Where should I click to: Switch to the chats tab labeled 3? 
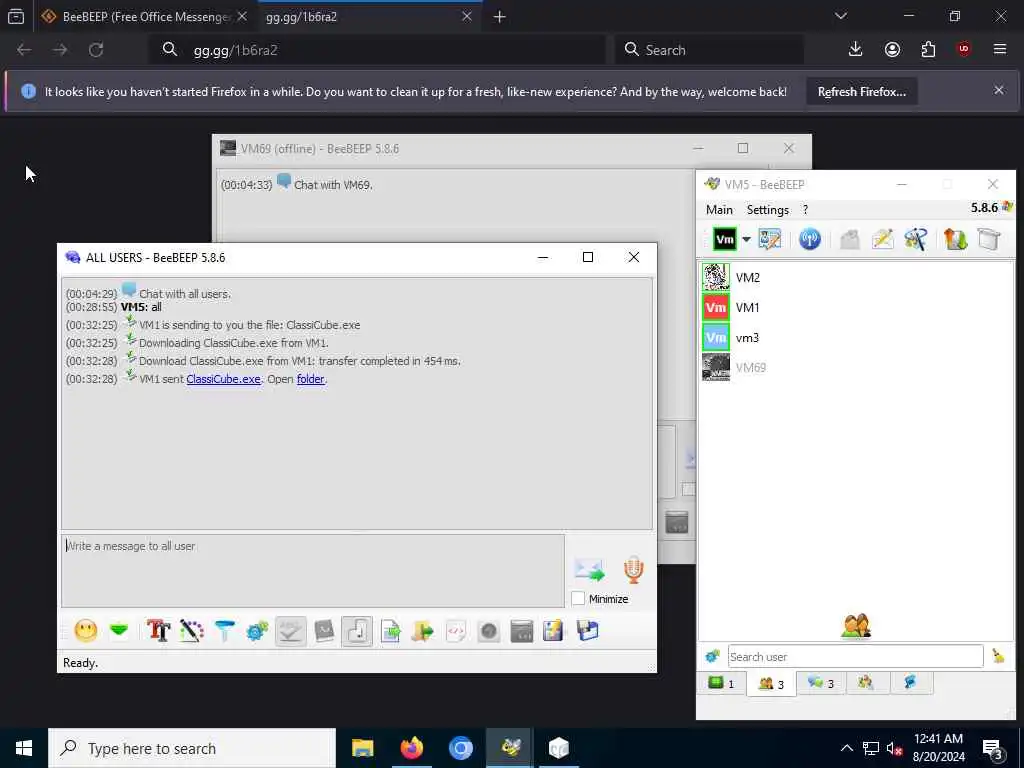[x=821, y=683]
